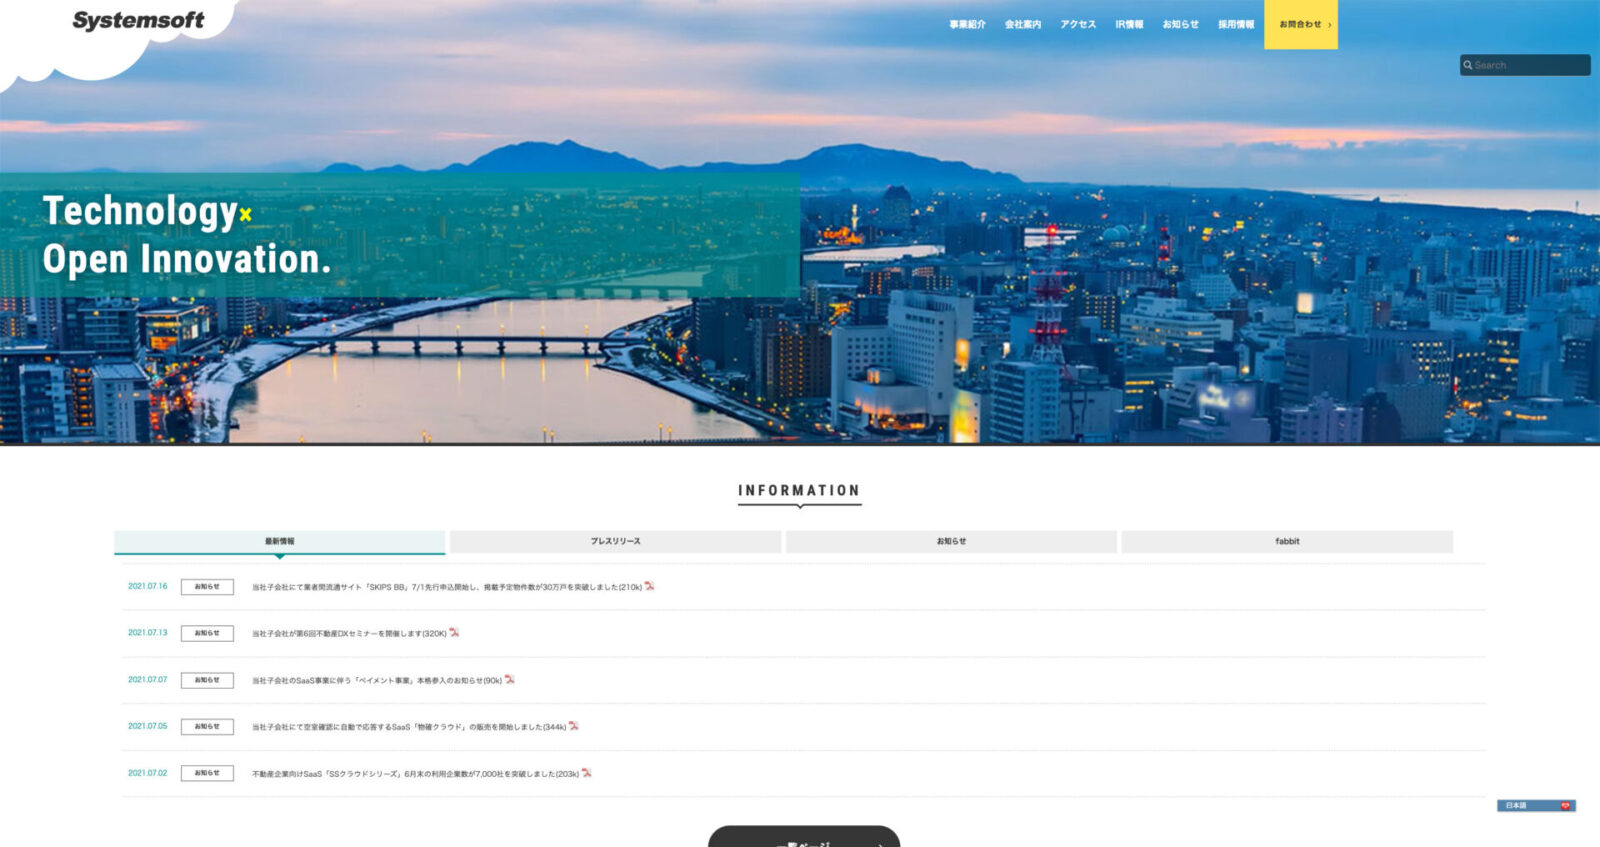Click the Systemsoft logo
The height and width of the screenshot is (847, 1600).
[138, 21]
